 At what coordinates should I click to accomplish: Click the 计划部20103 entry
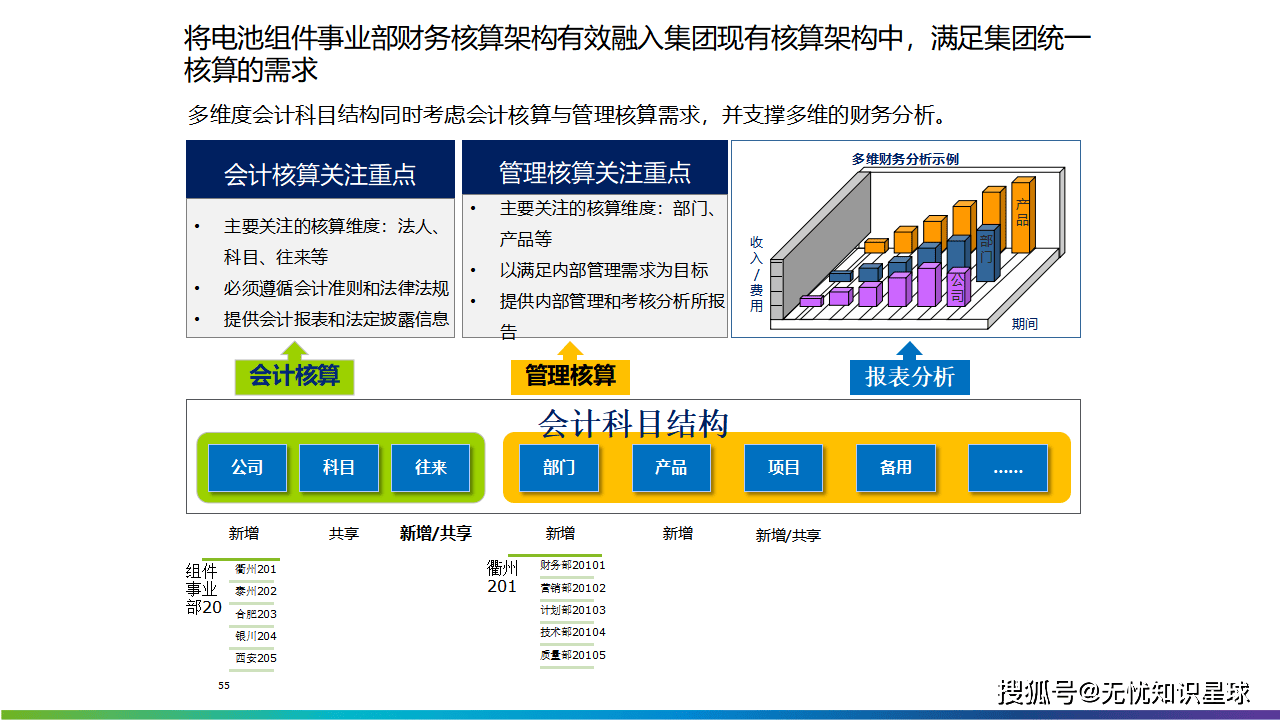pos(572,610)
